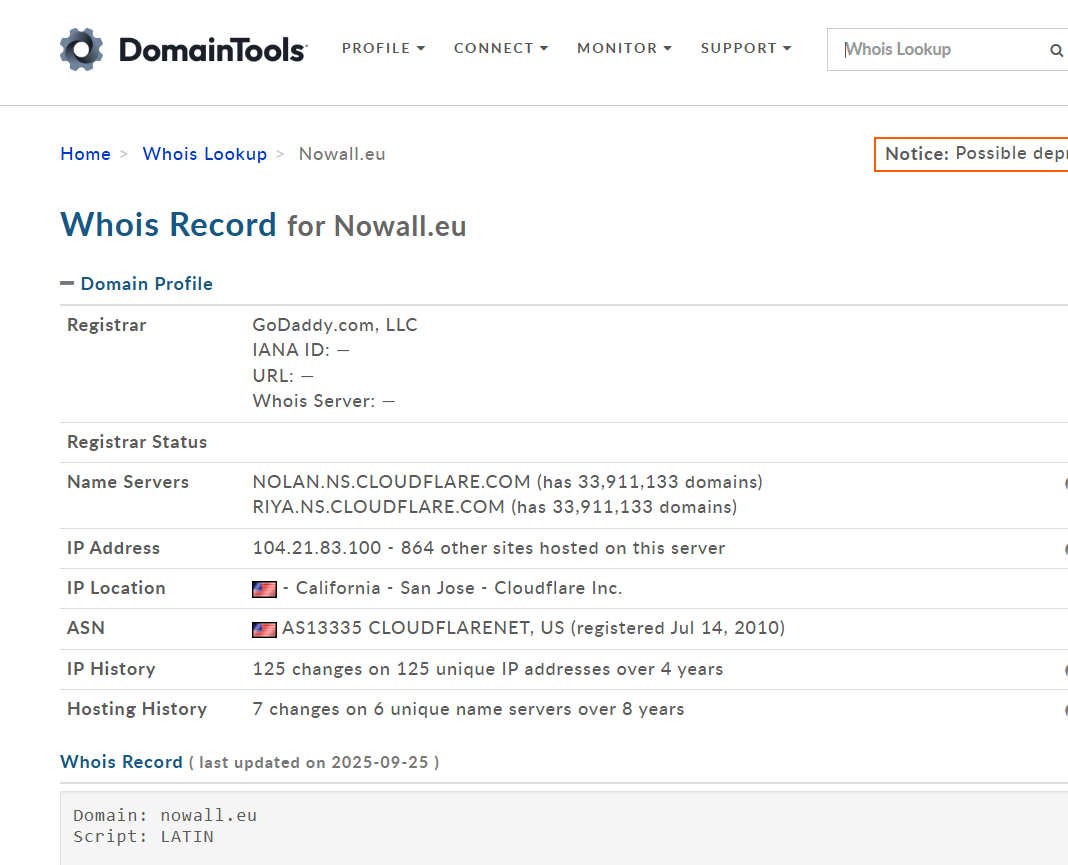Click the Whois Record last updated heading

(x=121, y=762)
